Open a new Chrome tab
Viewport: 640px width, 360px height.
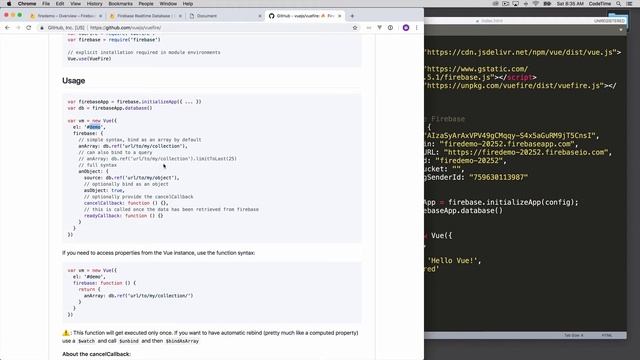pos(352,16)
